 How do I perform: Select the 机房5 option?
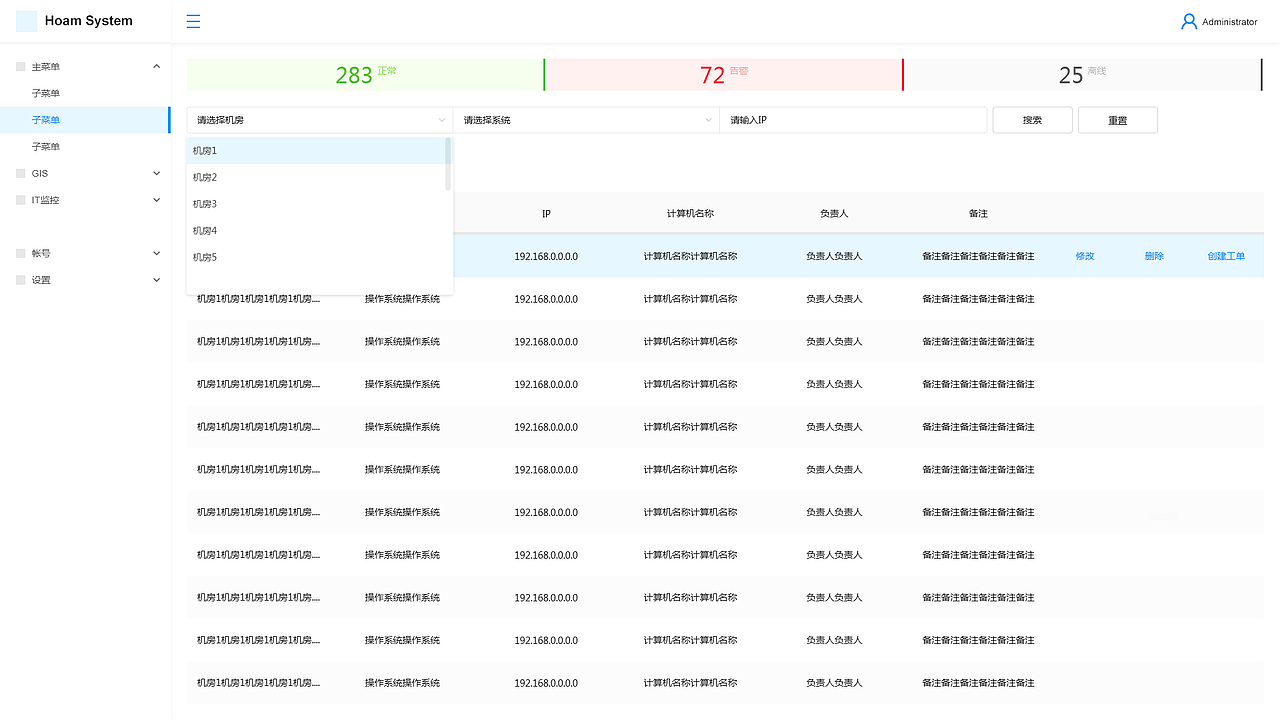[316, 257]
